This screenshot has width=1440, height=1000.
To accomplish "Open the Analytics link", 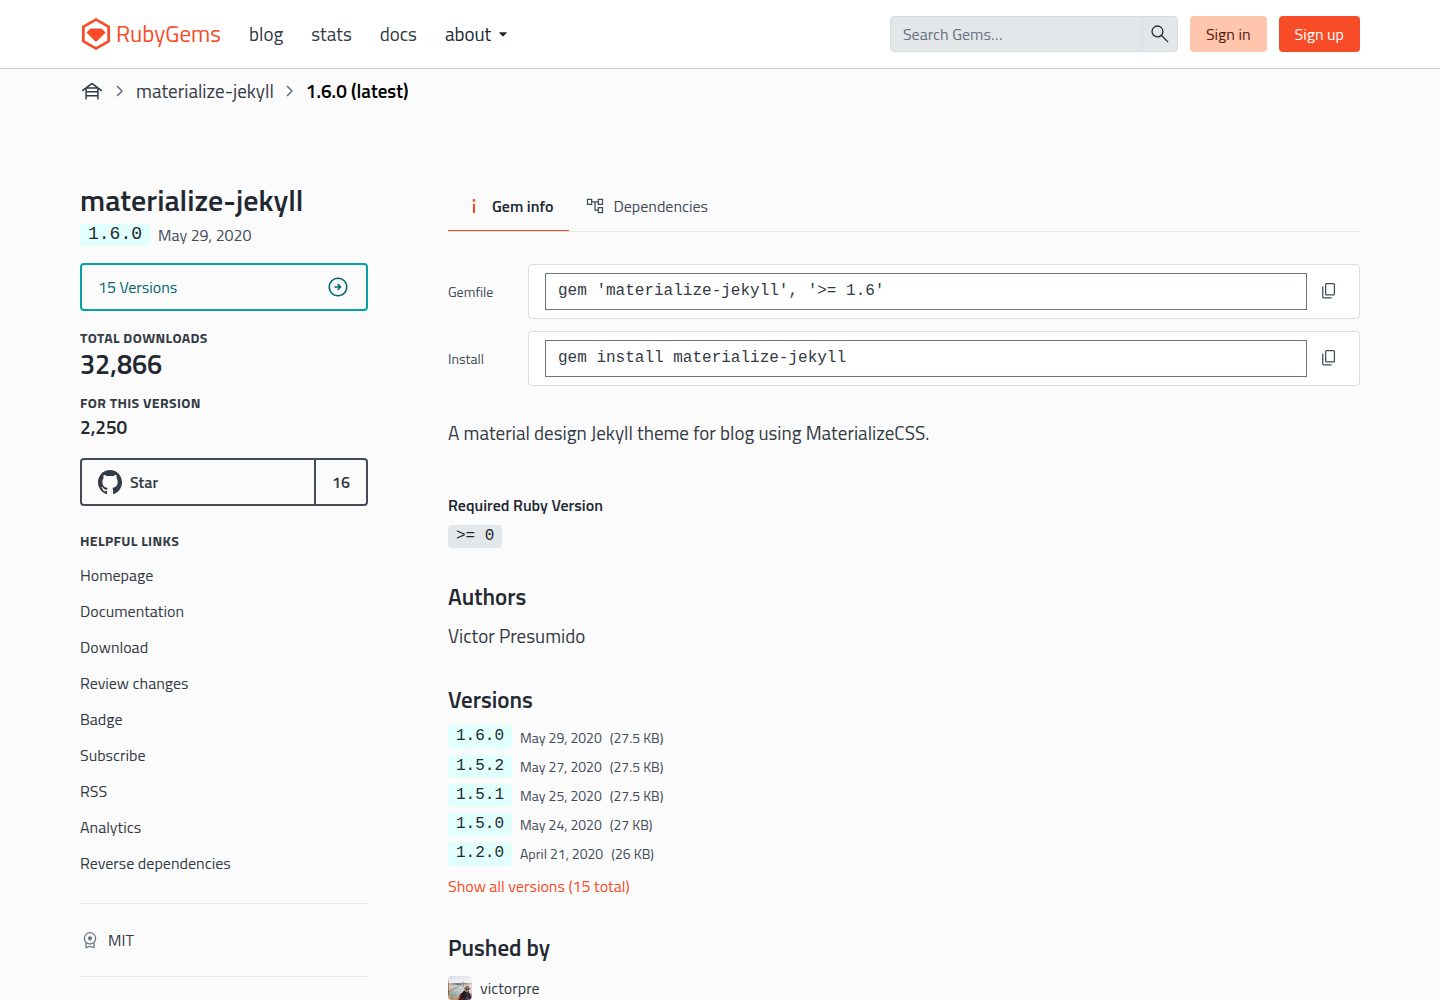I will tap(111, 827).
